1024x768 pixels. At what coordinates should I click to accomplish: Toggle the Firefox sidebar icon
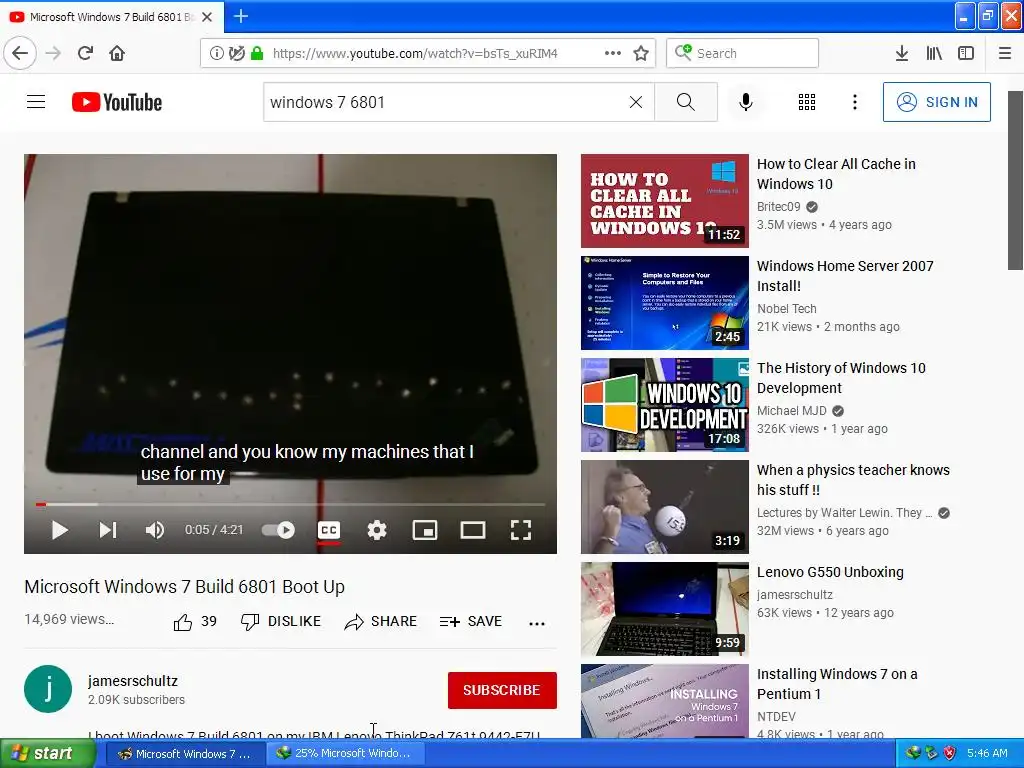[966, 53]
